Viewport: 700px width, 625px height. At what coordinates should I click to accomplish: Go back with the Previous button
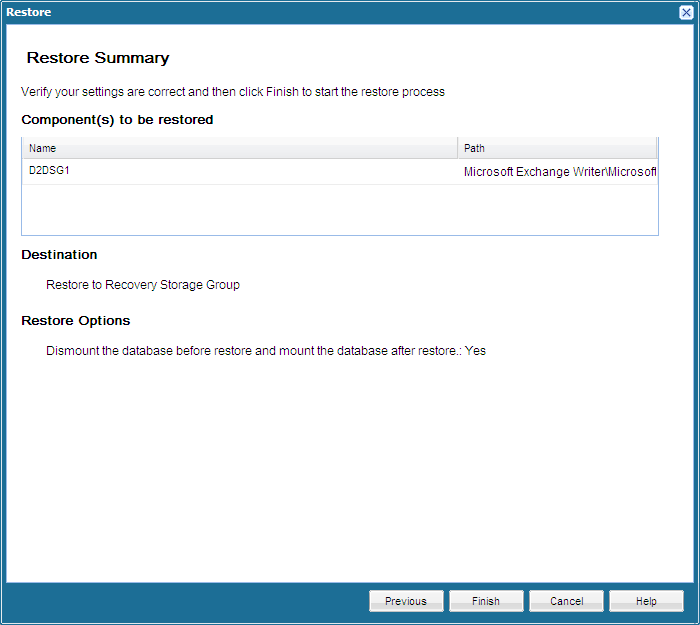point(406,601)
